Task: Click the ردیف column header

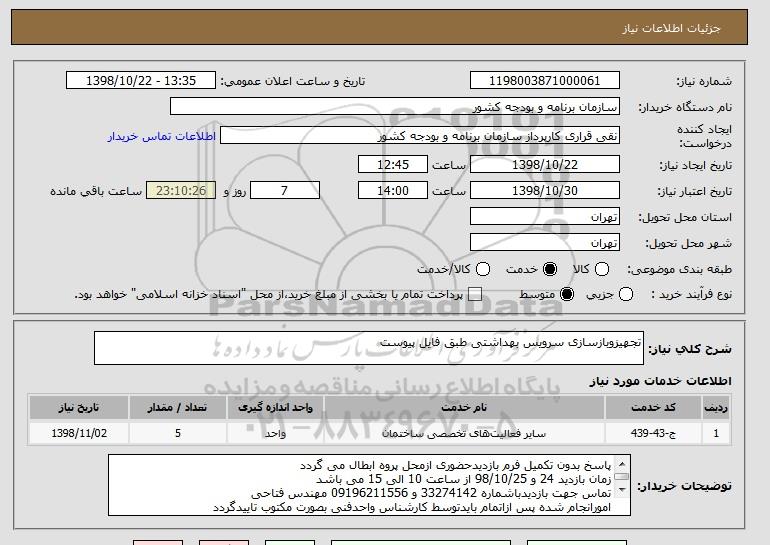Action: [716, 408]
